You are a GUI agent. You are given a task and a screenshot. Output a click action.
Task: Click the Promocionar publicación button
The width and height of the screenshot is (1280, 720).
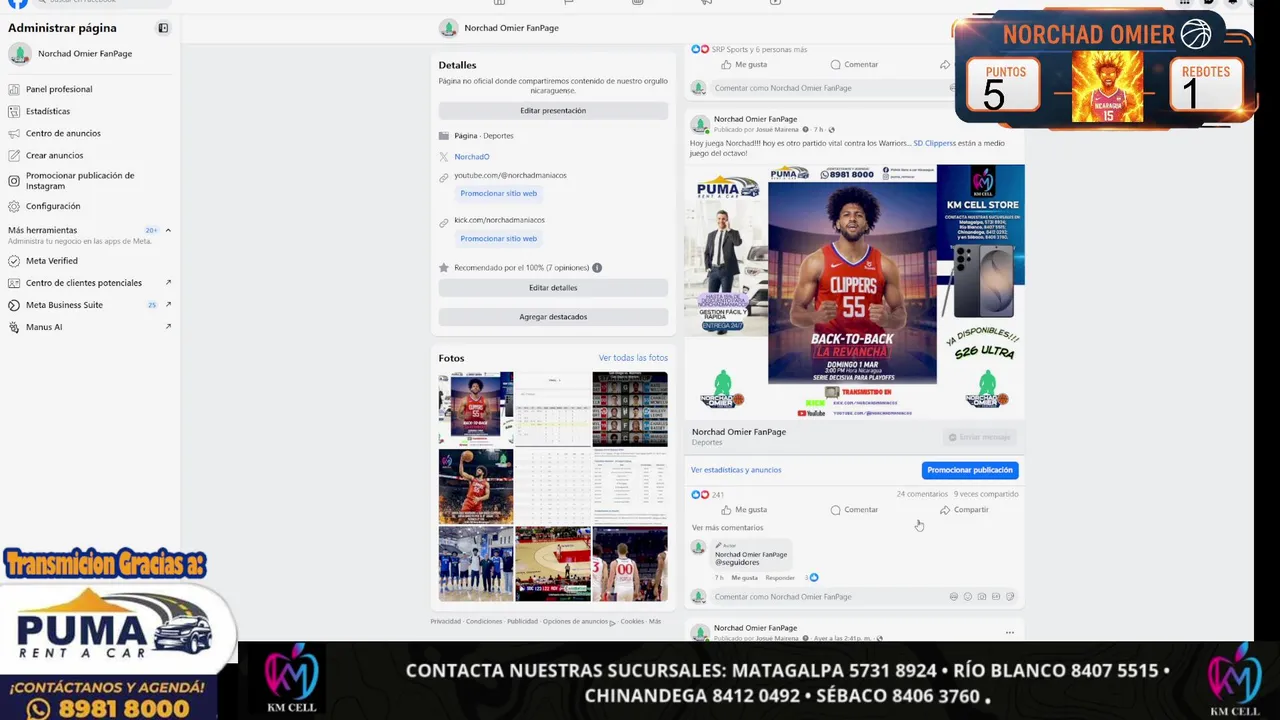(970, 470)
